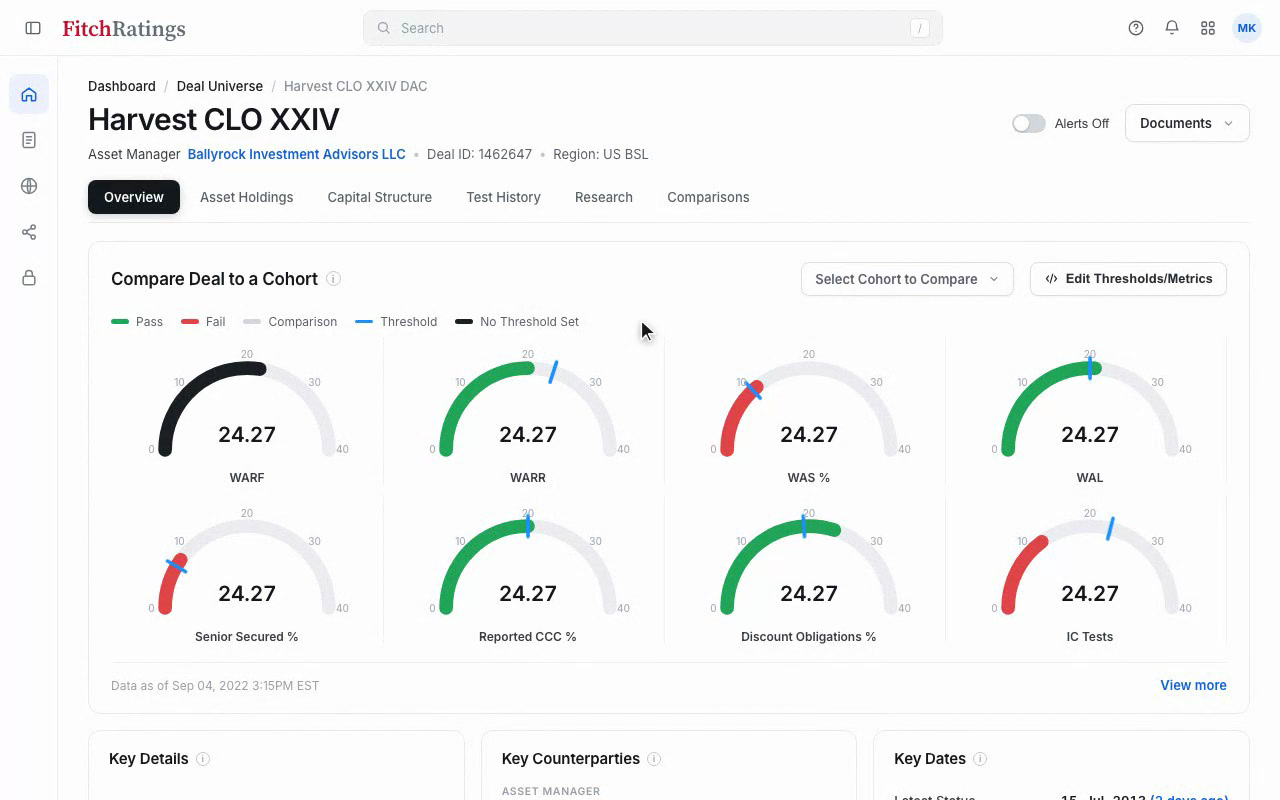Click Harvest CLO XXIV DAC breadcrumb

[356, 86]
